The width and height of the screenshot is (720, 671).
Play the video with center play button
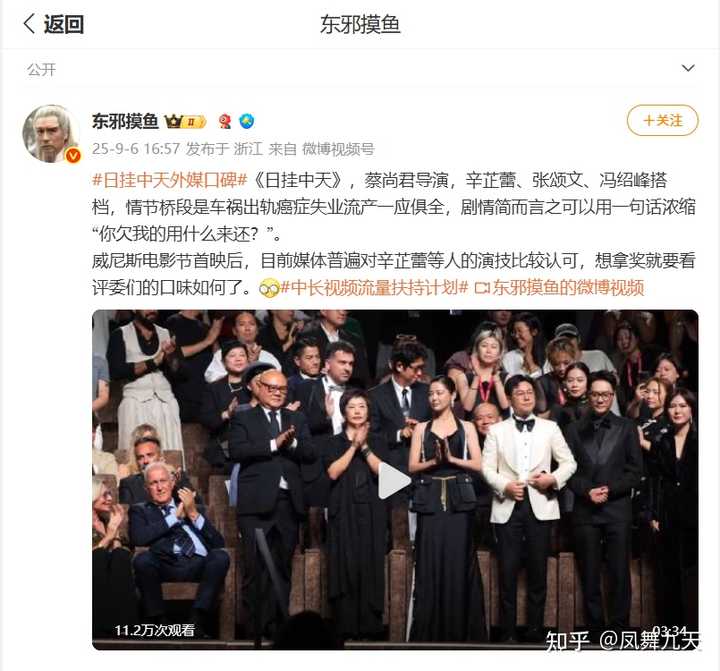coord(394,480)
